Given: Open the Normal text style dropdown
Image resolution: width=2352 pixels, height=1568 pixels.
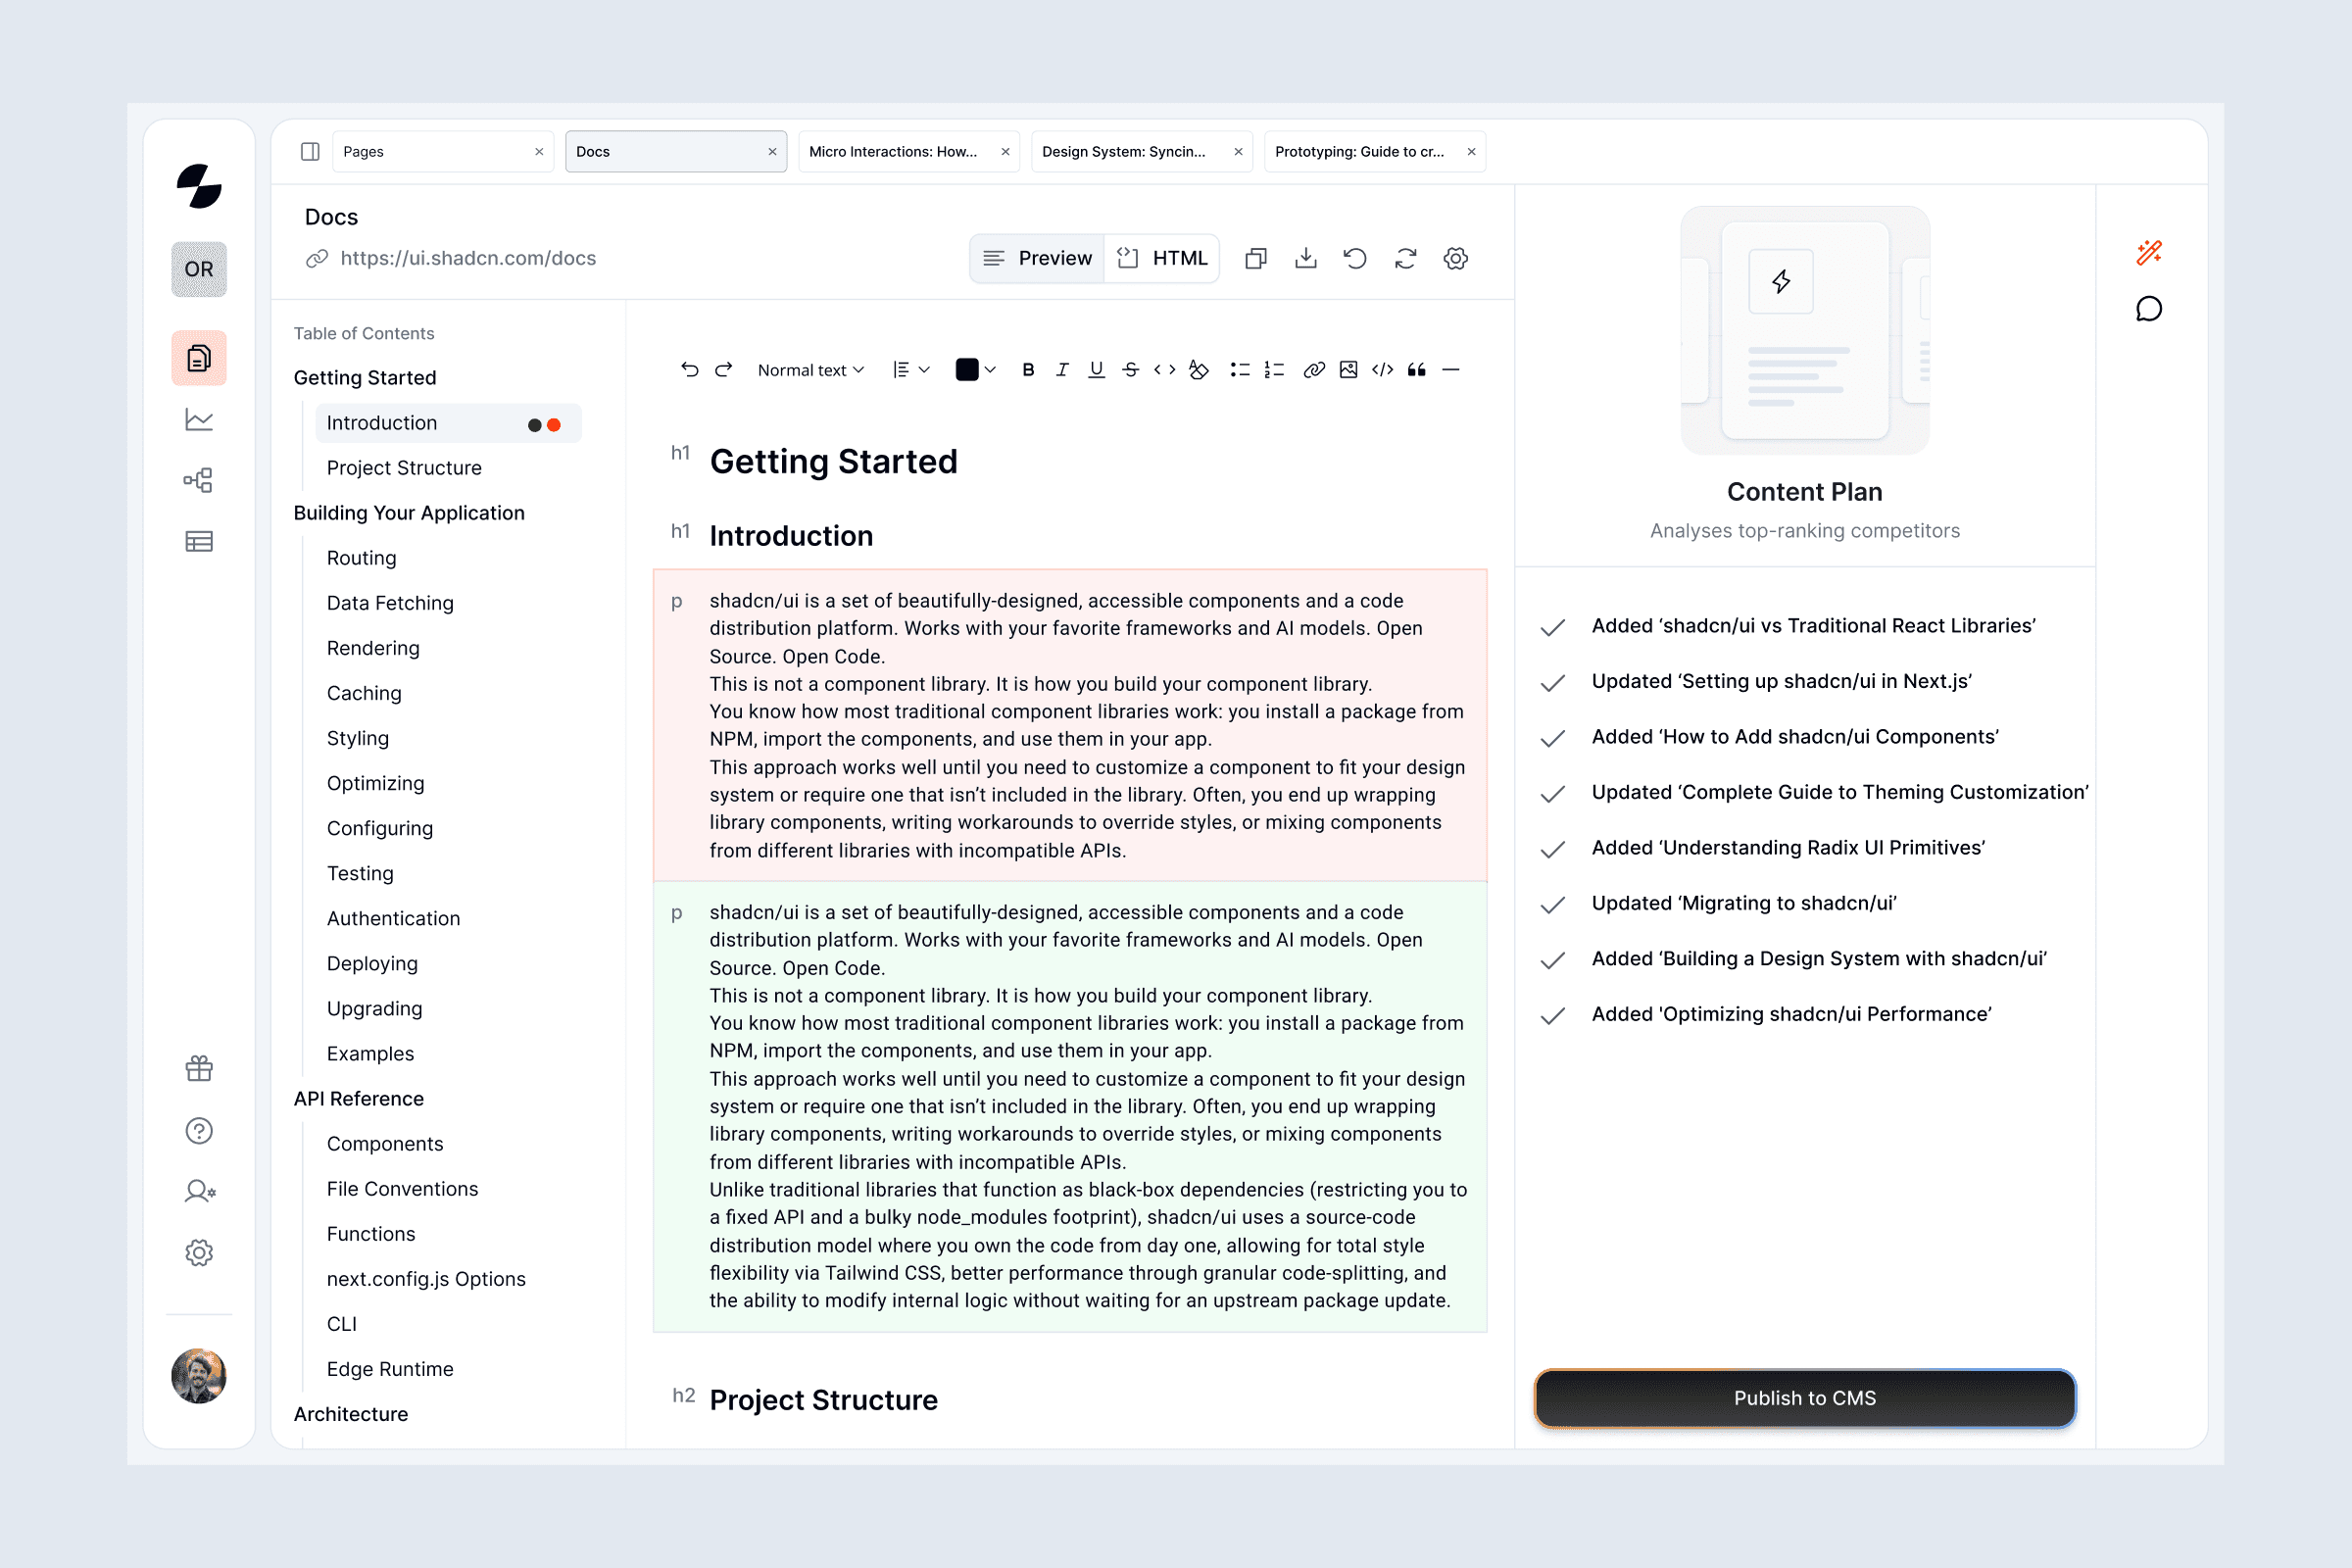Looking at the screenshot, I should tap(810, 370).
